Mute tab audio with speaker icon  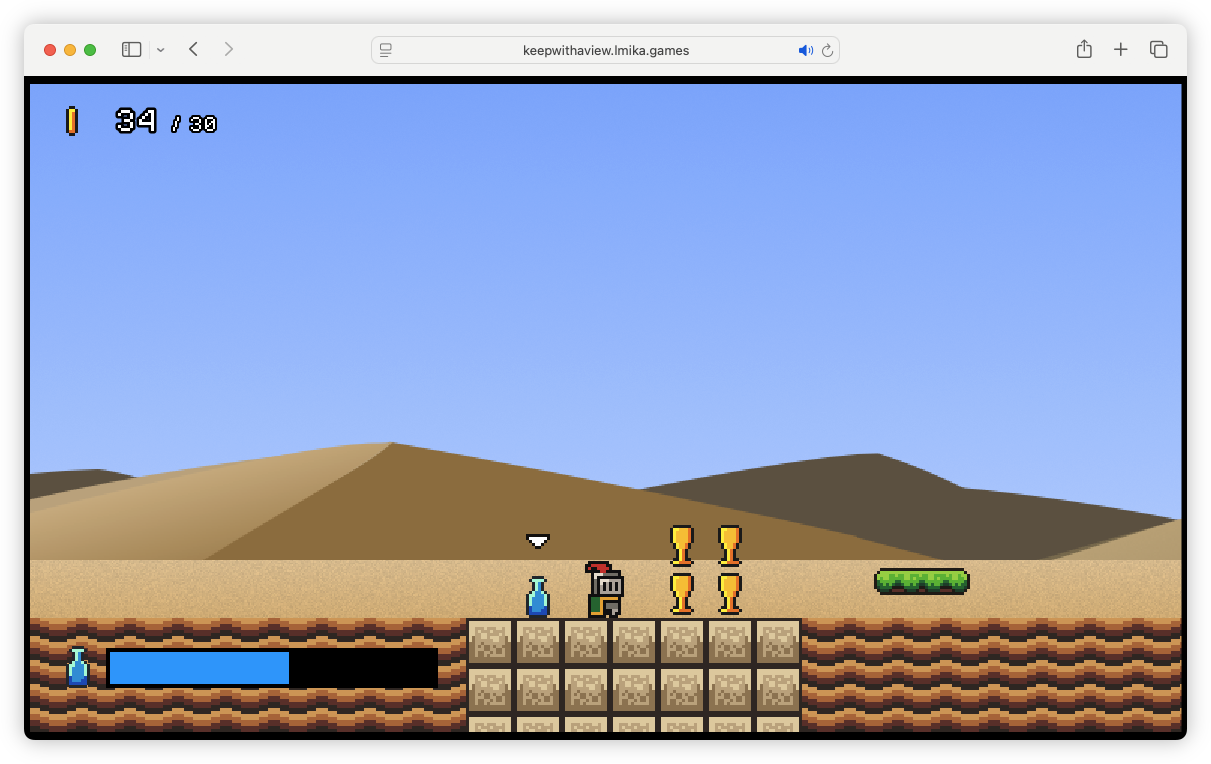coord(805,50)
